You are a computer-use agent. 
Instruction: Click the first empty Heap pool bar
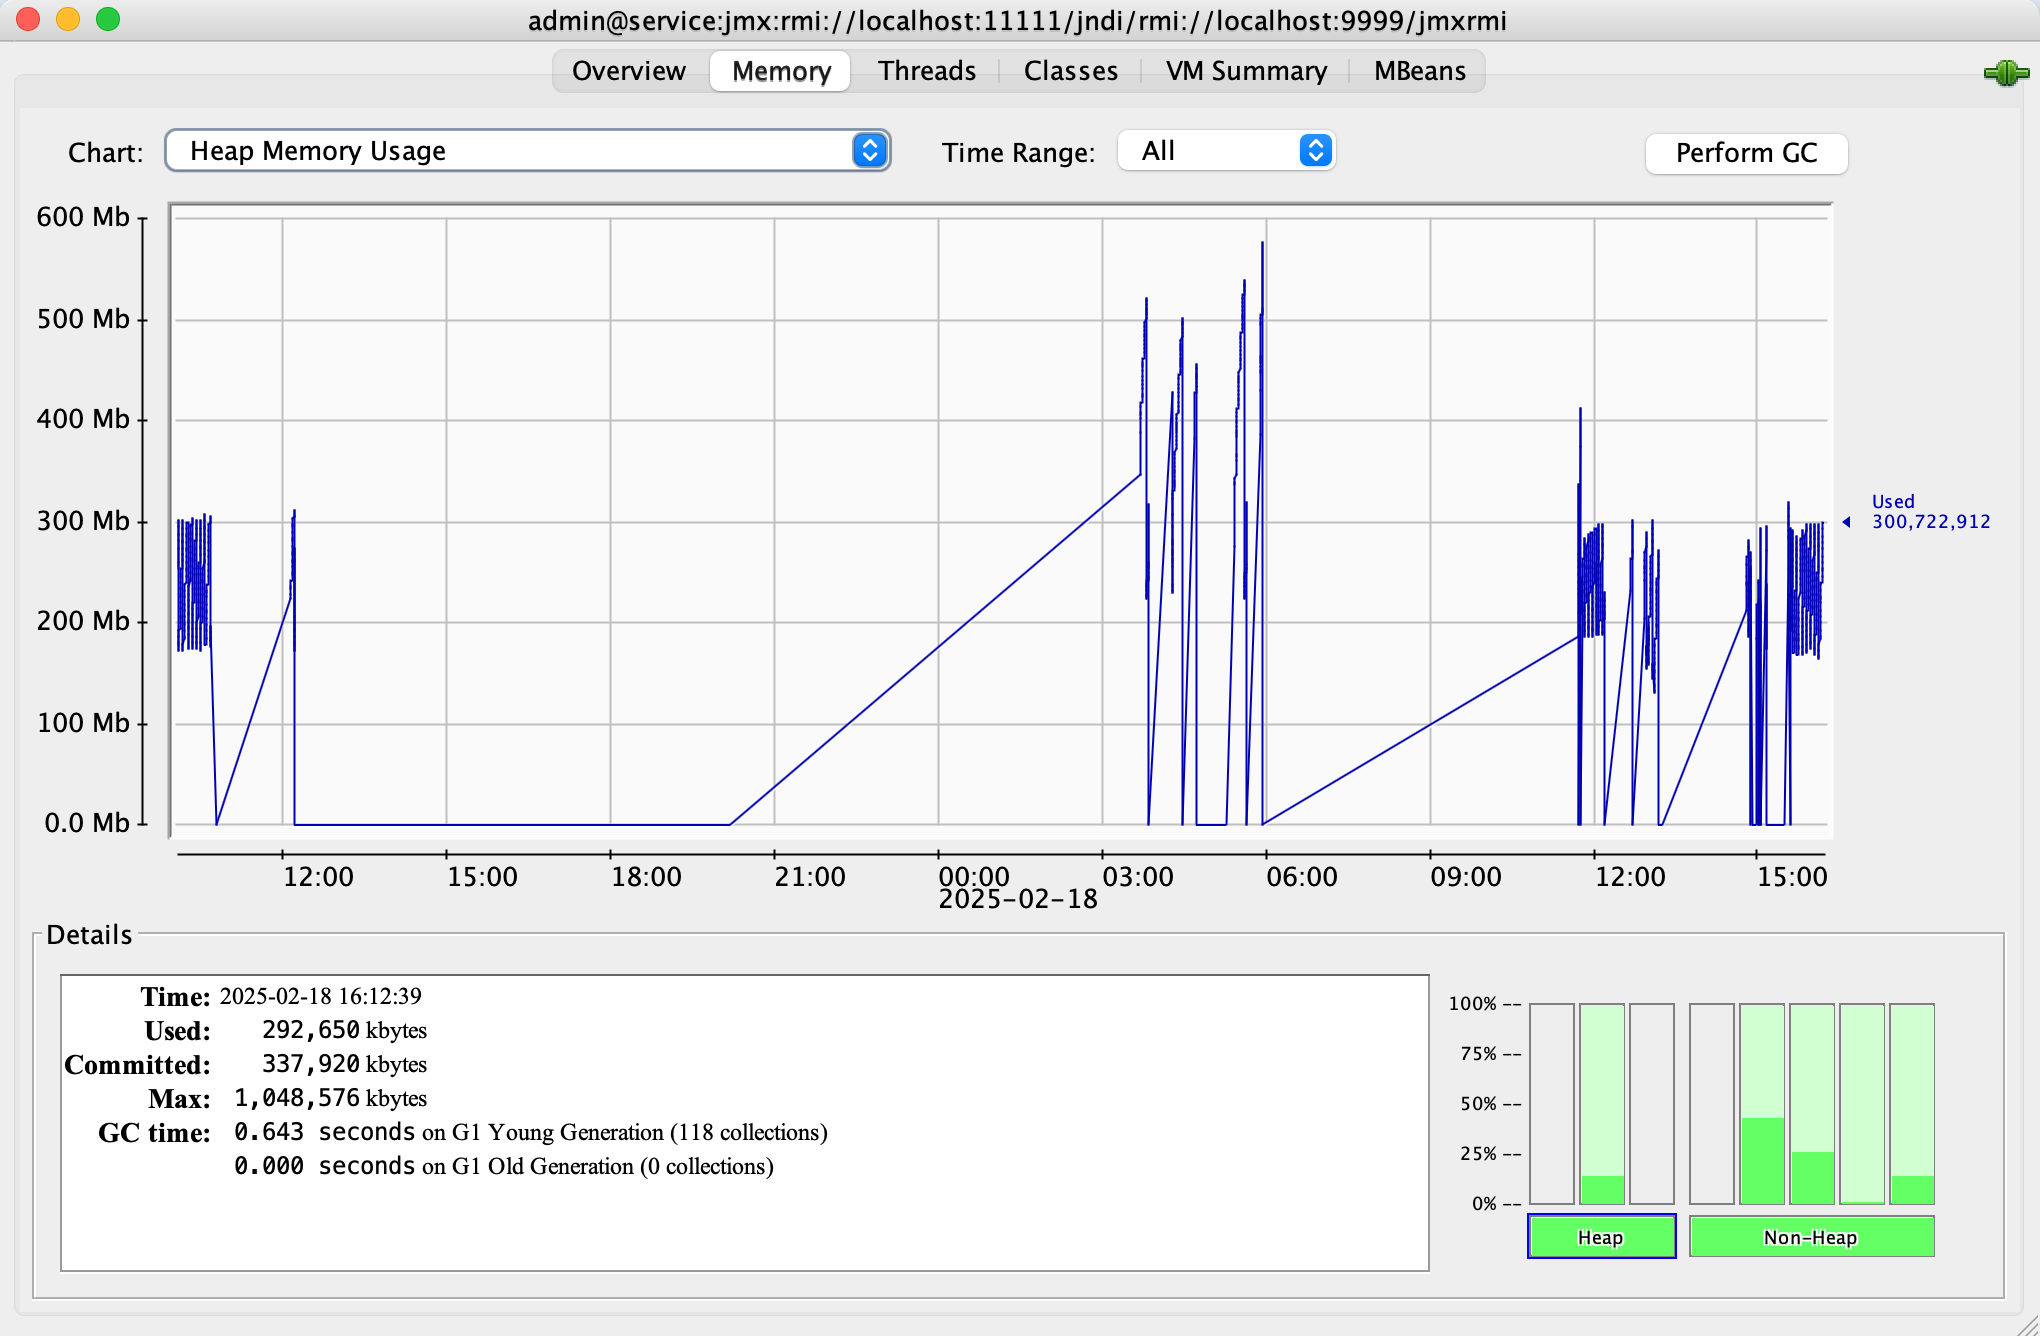(1552, 1104)
